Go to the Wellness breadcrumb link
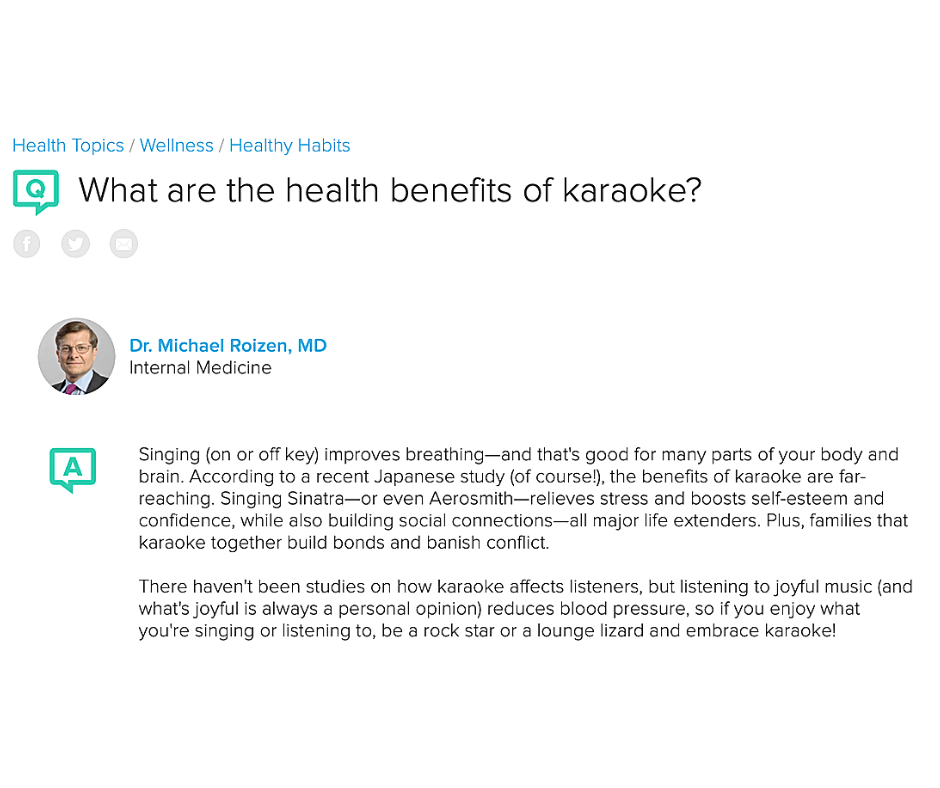 176,145
